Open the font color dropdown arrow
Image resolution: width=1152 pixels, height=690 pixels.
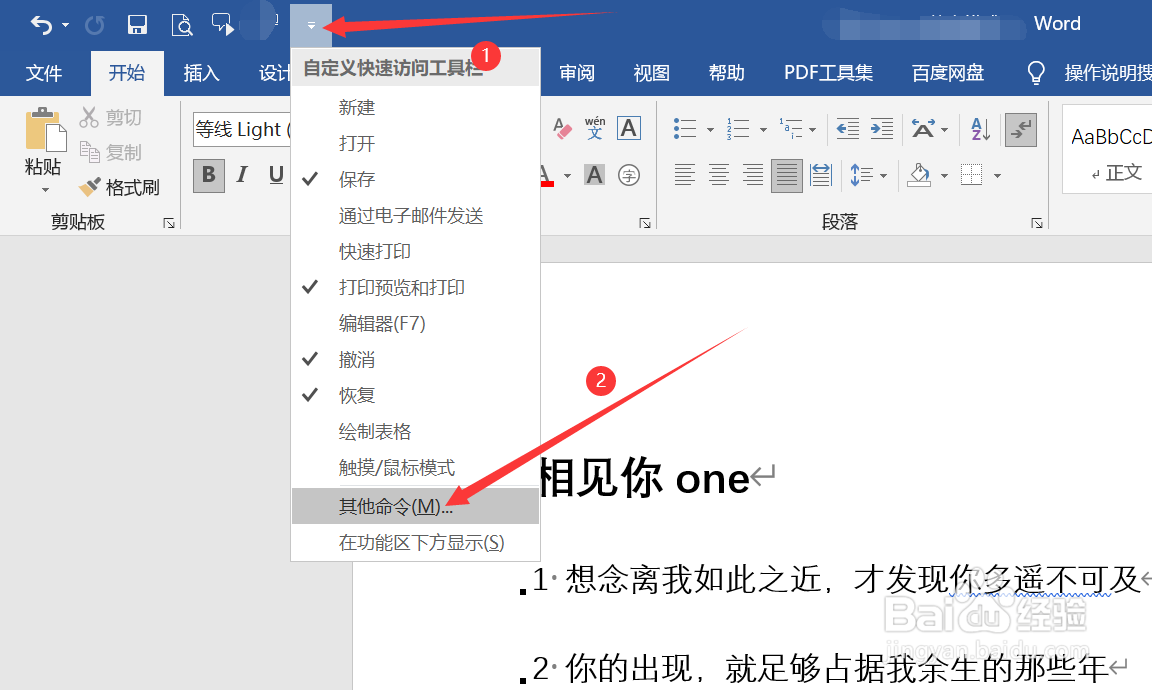(x=566, y=176)
